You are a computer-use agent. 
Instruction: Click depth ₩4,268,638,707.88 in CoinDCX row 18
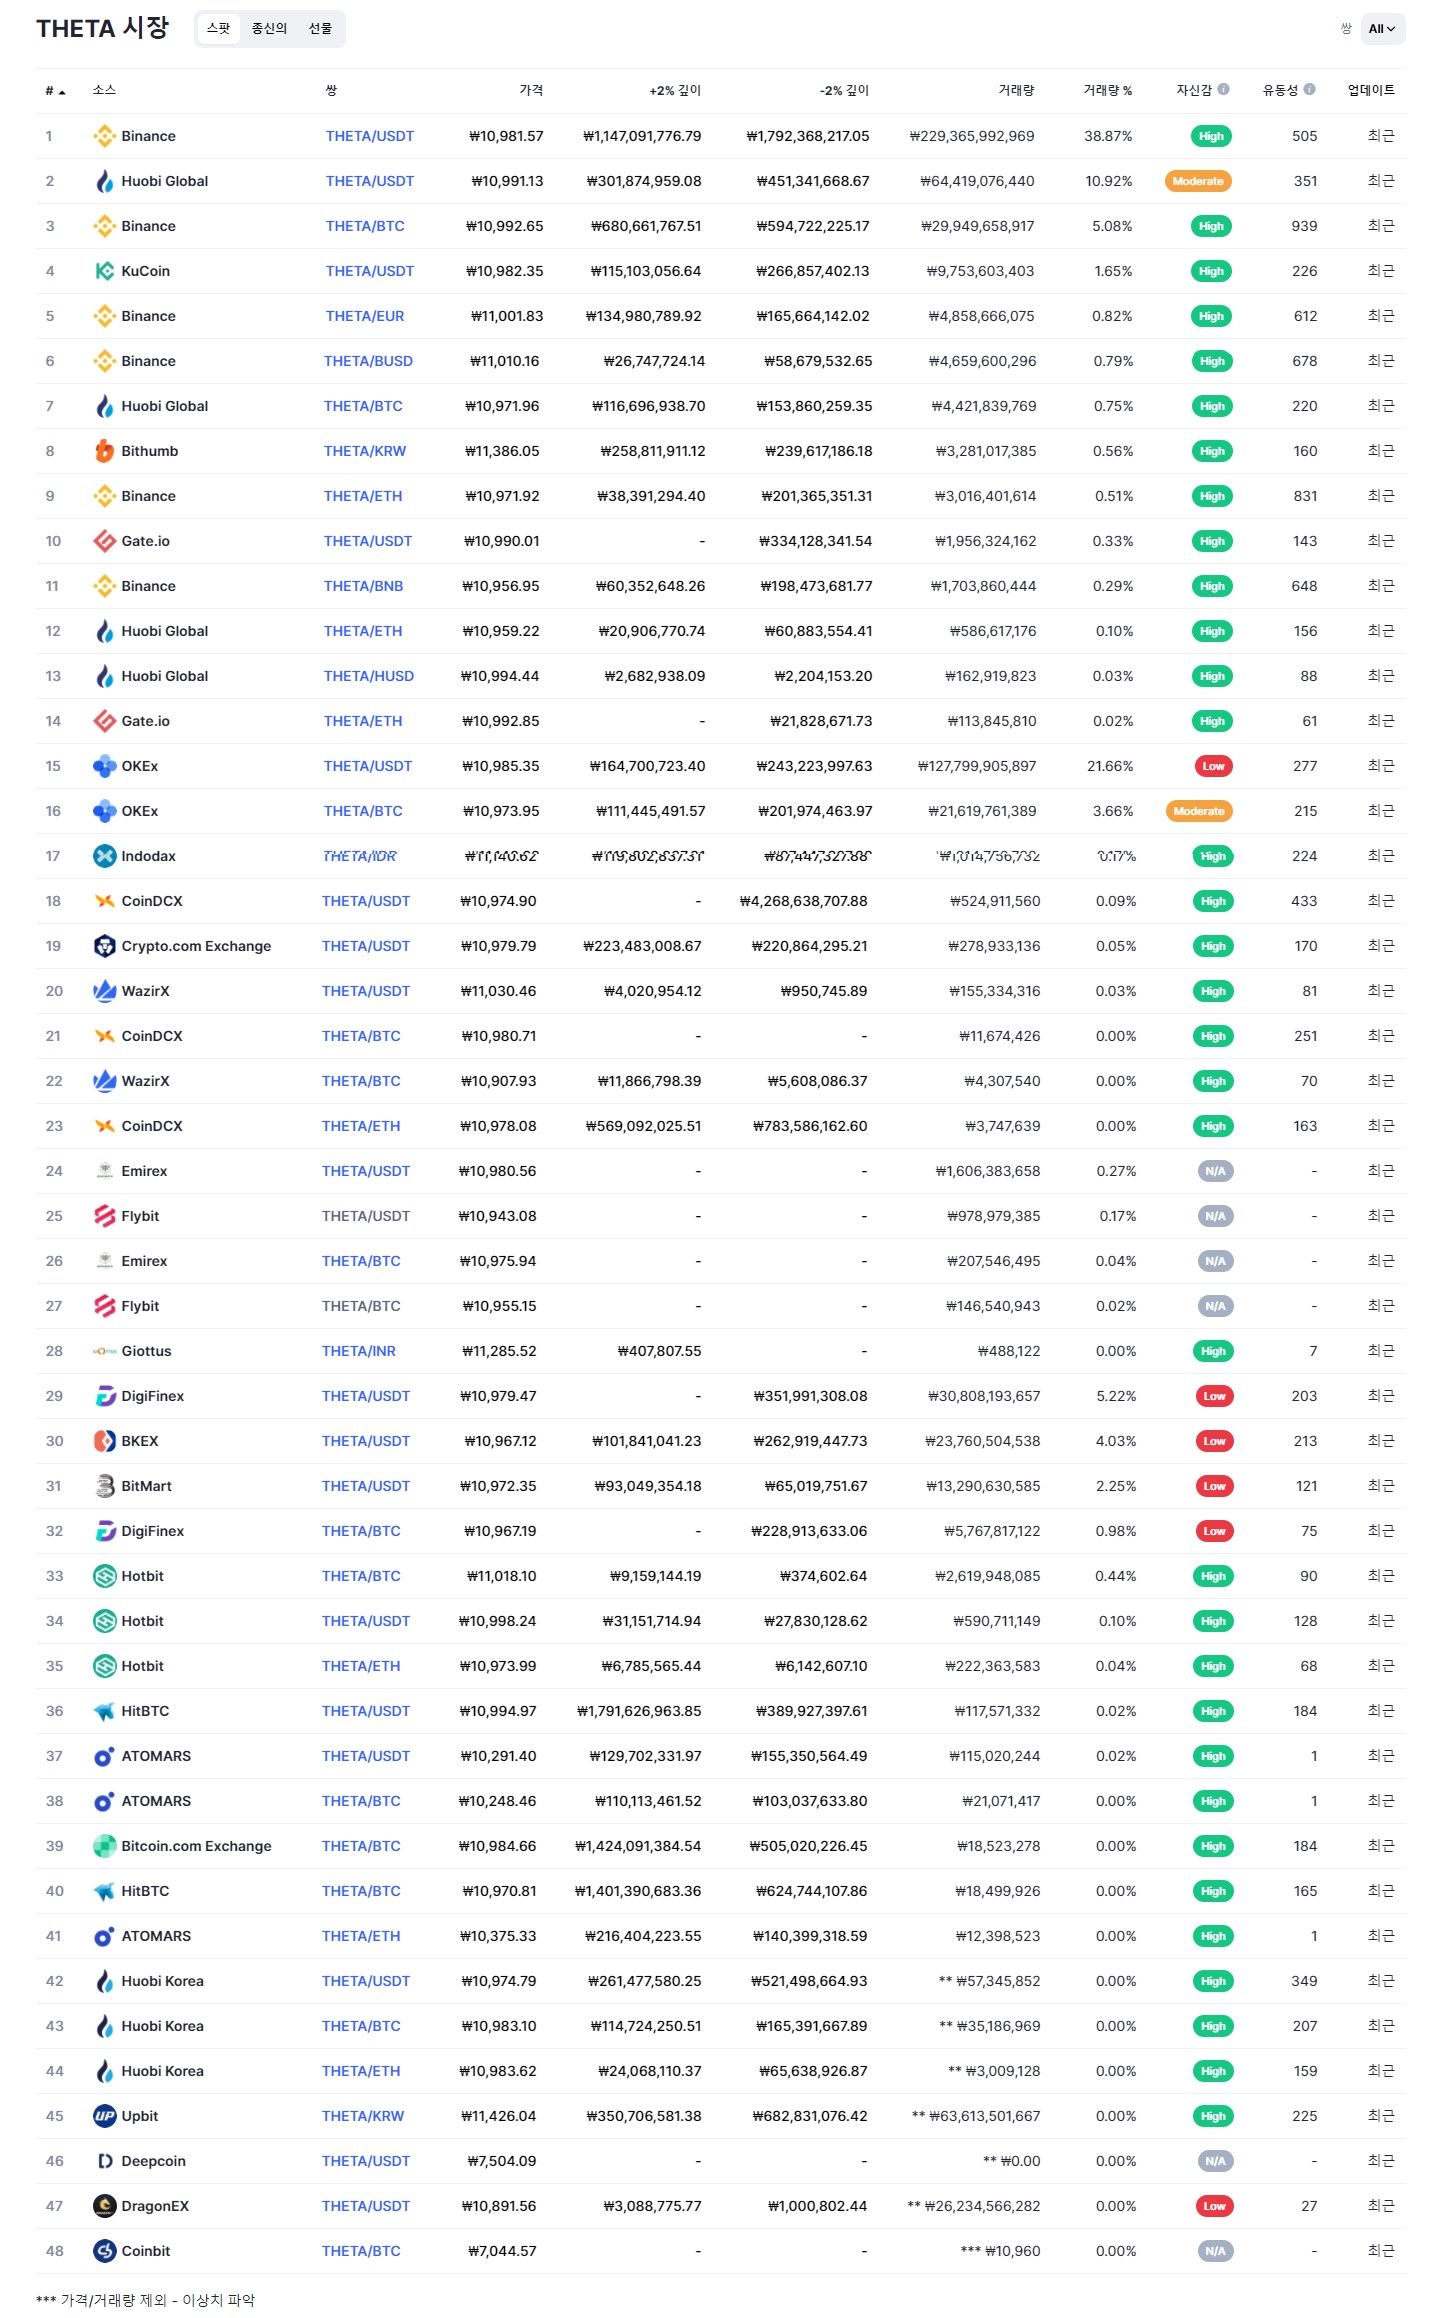(x=803, y=901)
